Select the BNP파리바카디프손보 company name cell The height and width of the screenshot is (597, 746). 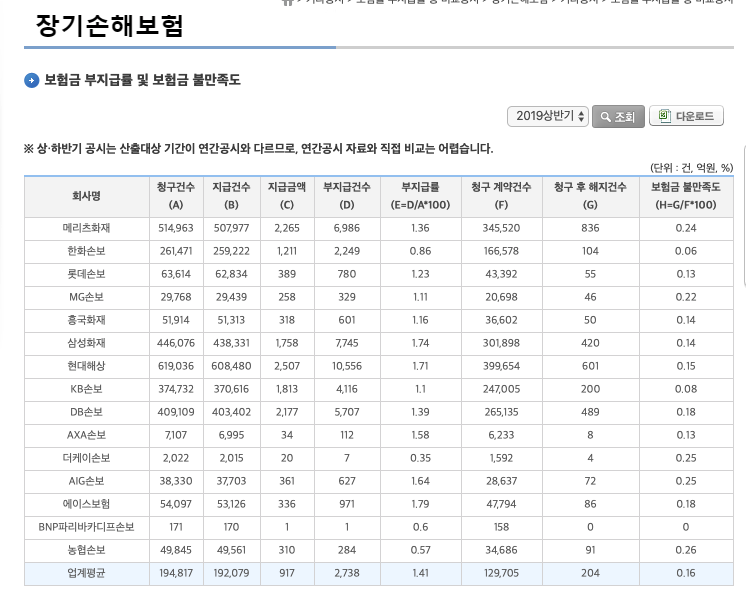coord(87,527)
